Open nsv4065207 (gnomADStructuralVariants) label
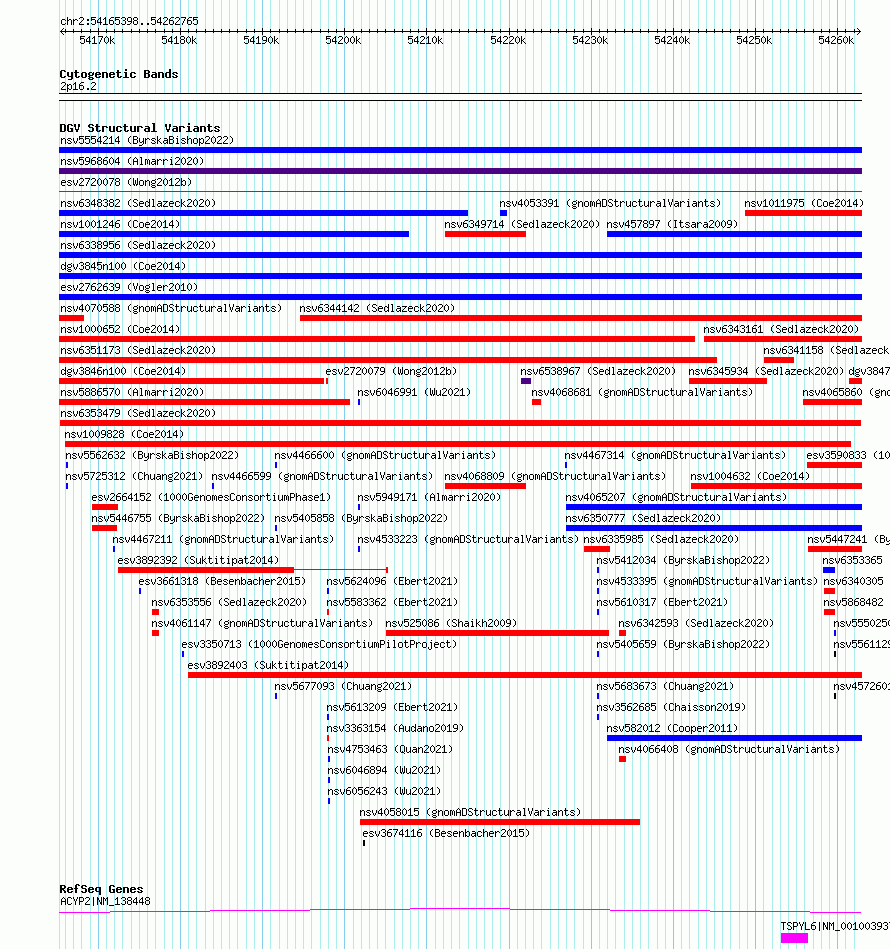 coord(676,497)
